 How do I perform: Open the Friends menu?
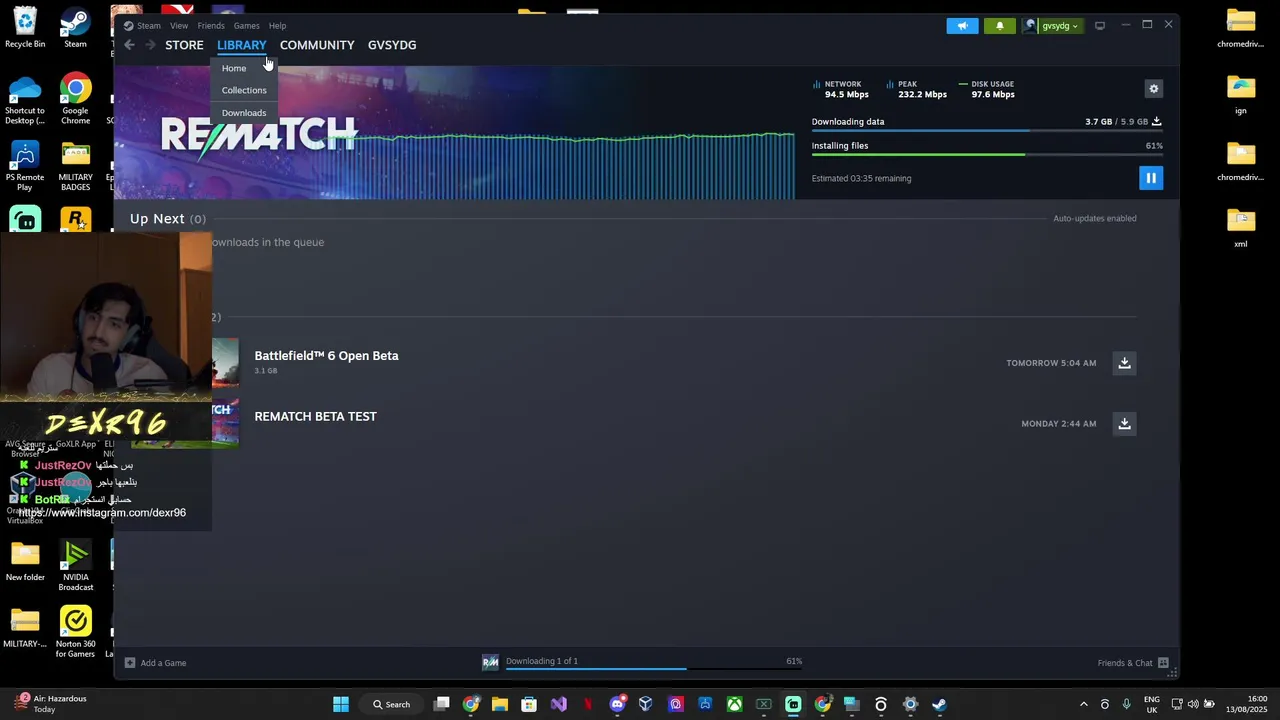[x=211, y=26]
